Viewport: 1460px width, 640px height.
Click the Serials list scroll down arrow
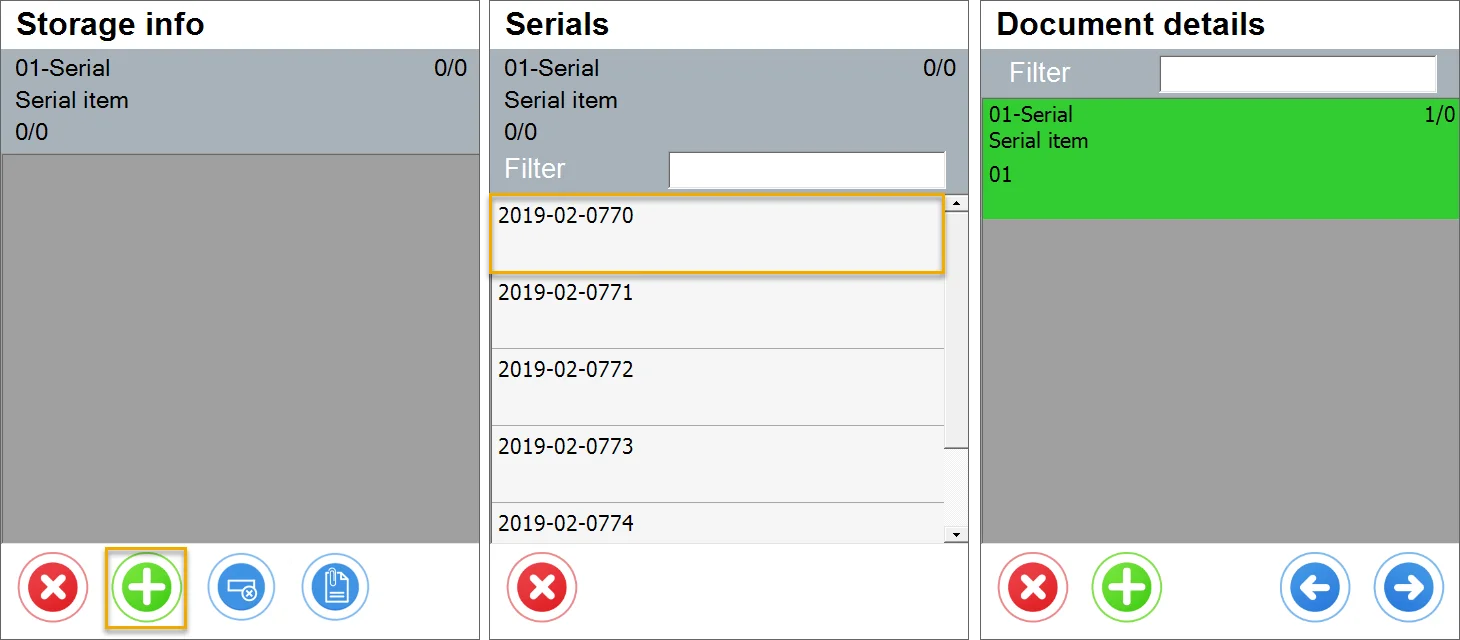pyautogui.click(x=957, y=535)
